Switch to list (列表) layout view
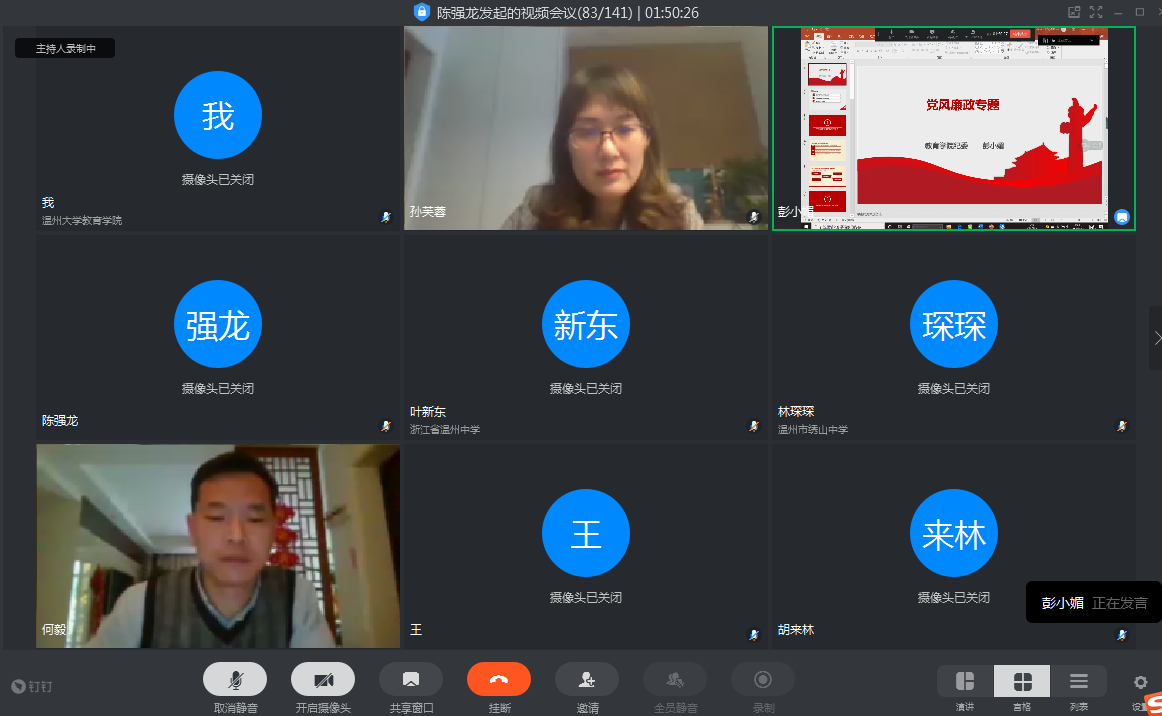The image size is (1162, 716). (x=1079, y=682)
